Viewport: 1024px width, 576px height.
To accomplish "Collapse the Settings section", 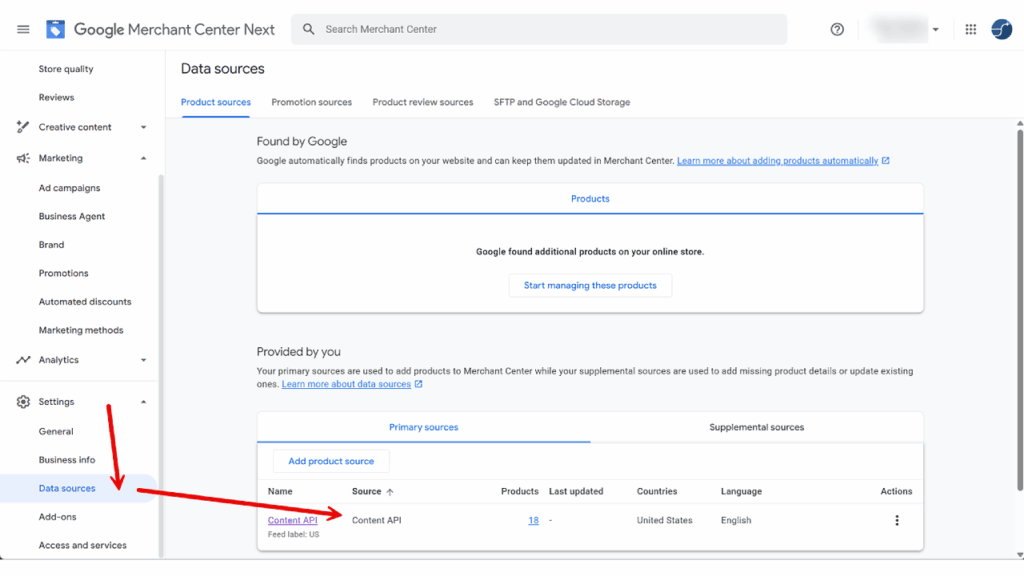I will click(x=142, y=401).
